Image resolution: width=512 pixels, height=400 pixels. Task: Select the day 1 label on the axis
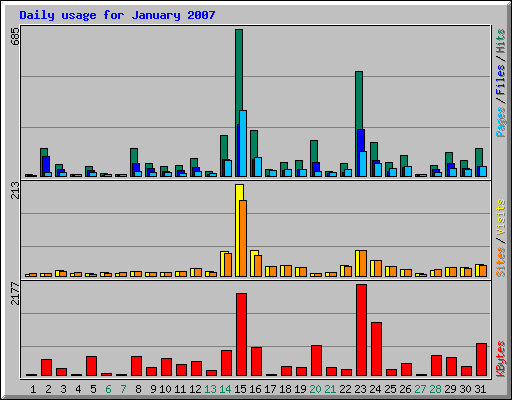tap(33, 389)
